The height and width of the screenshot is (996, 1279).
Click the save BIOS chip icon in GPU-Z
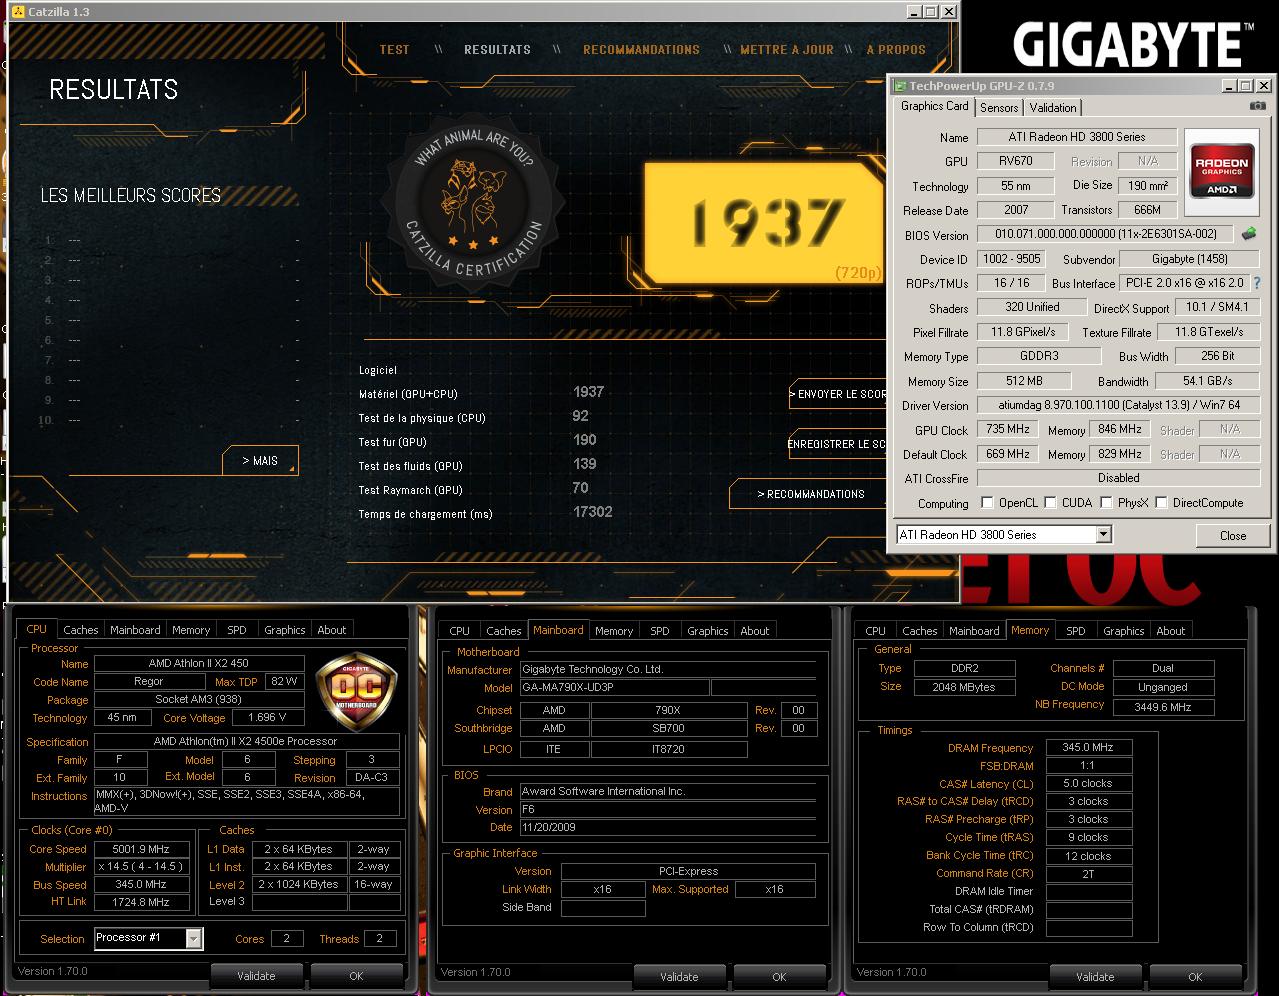tap(1249, 234)
